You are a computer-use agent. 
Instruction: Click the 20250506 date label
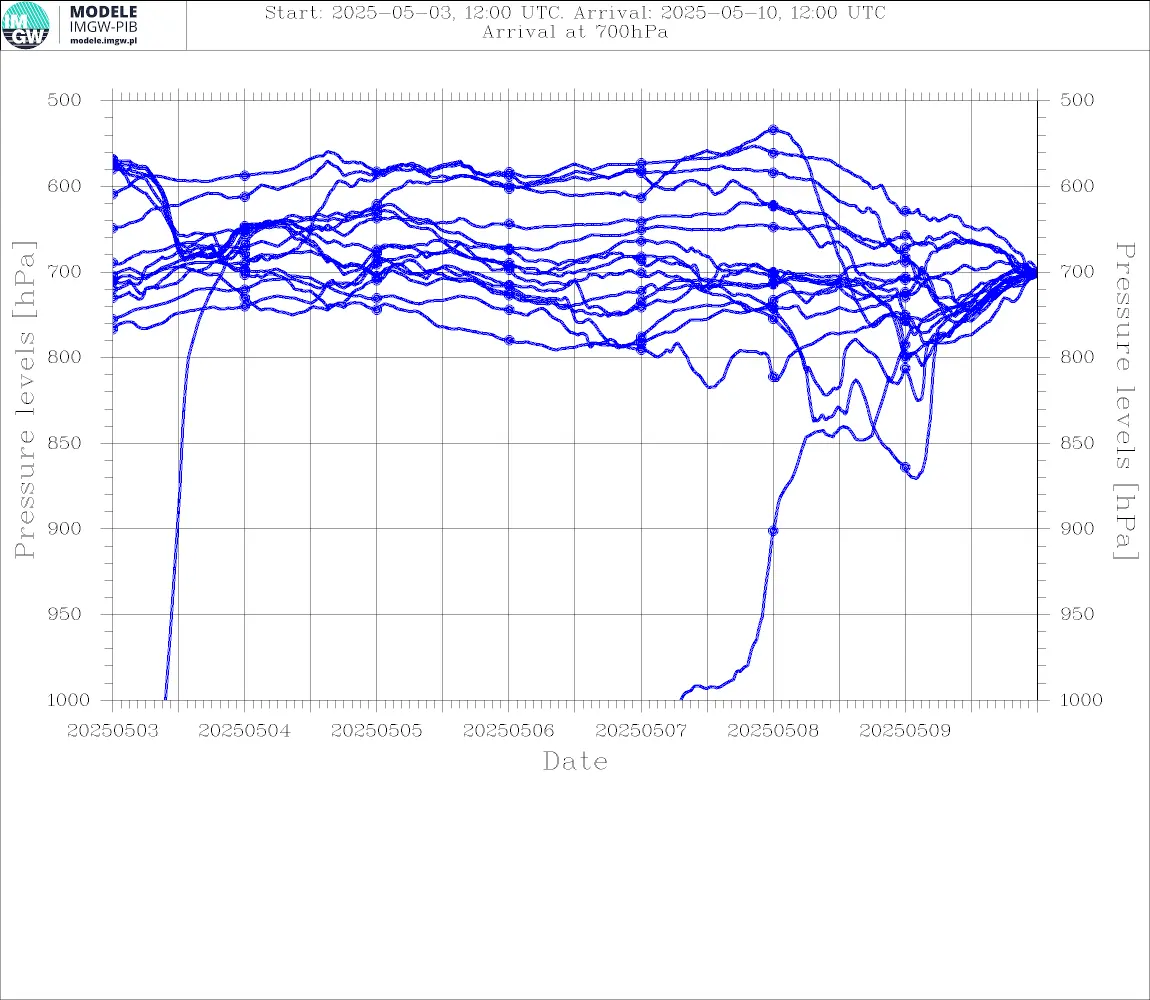click(508, 731)
